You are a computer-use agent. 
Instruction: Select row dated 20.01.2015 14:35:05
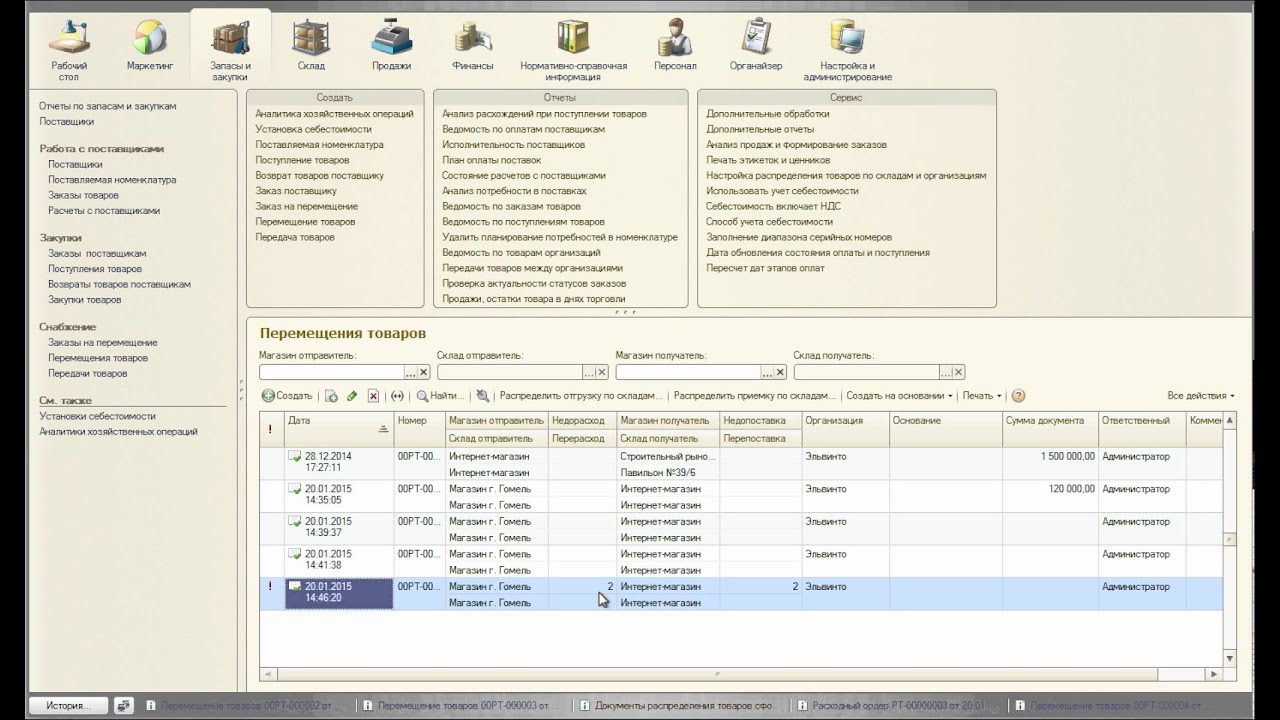coord(740,497)
